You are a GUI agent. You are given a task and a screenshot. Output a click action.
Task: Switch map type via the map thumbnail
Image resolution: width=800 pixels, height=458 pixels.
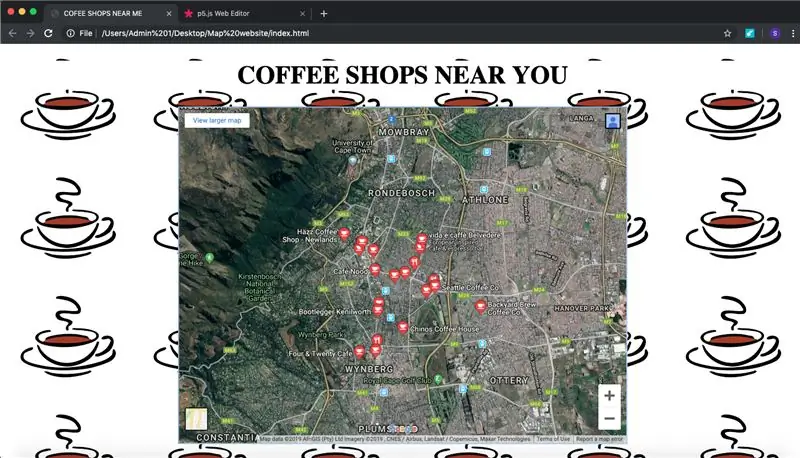(x=196, y=419)
